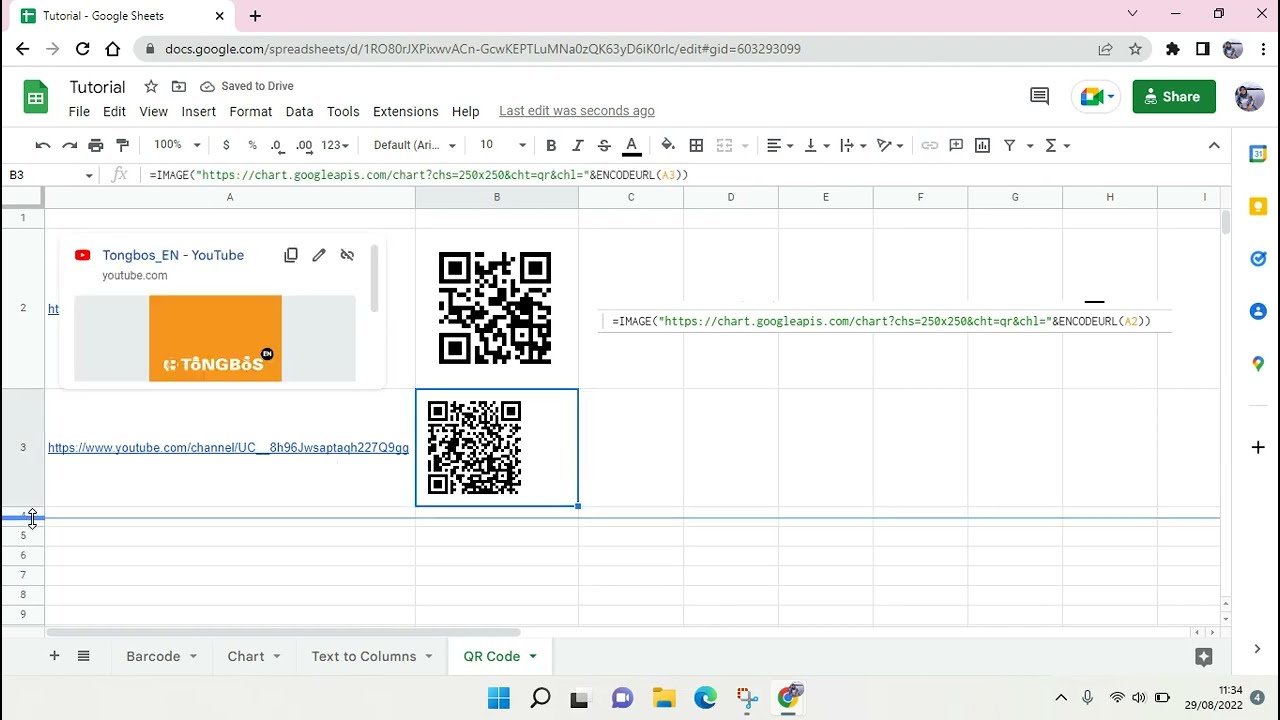Open the font size dropdown
The height and width of the screenshot is (720, 1280).
pyautogui.click(x=502, y=145)
